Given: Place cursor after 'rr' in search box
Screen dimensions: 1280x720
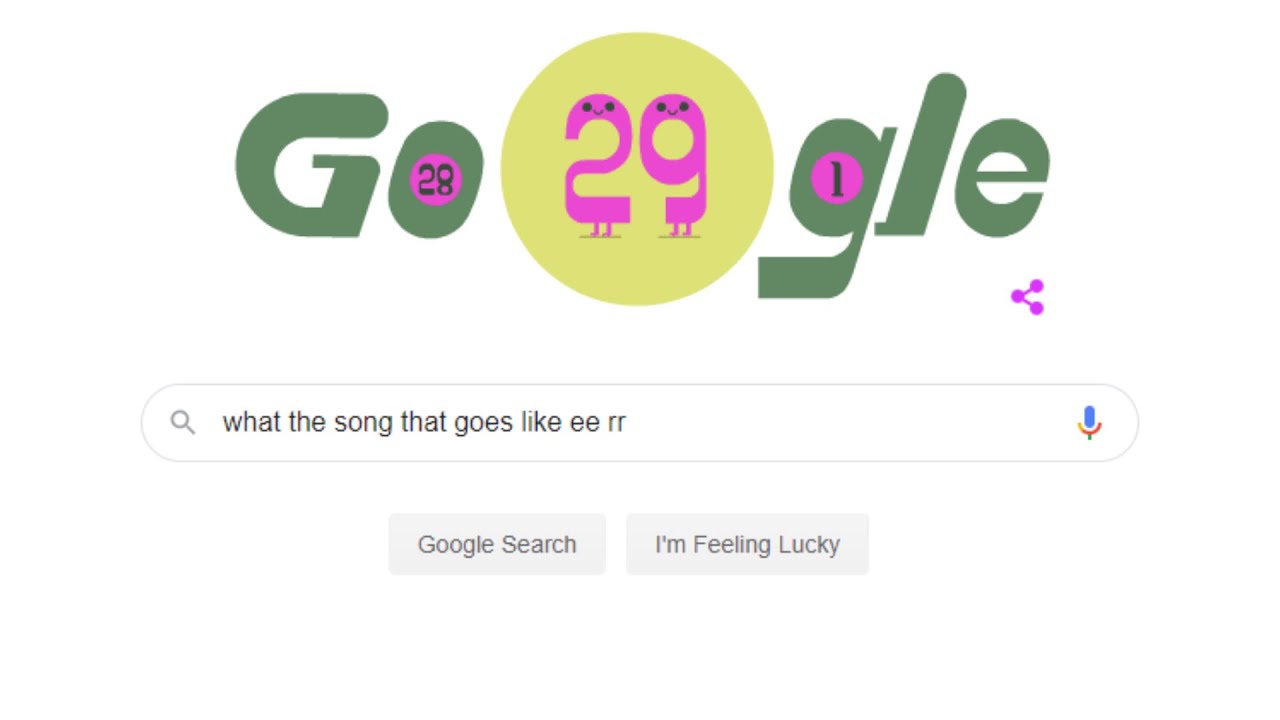Looking at the screenshot, I should pos(627,423).
